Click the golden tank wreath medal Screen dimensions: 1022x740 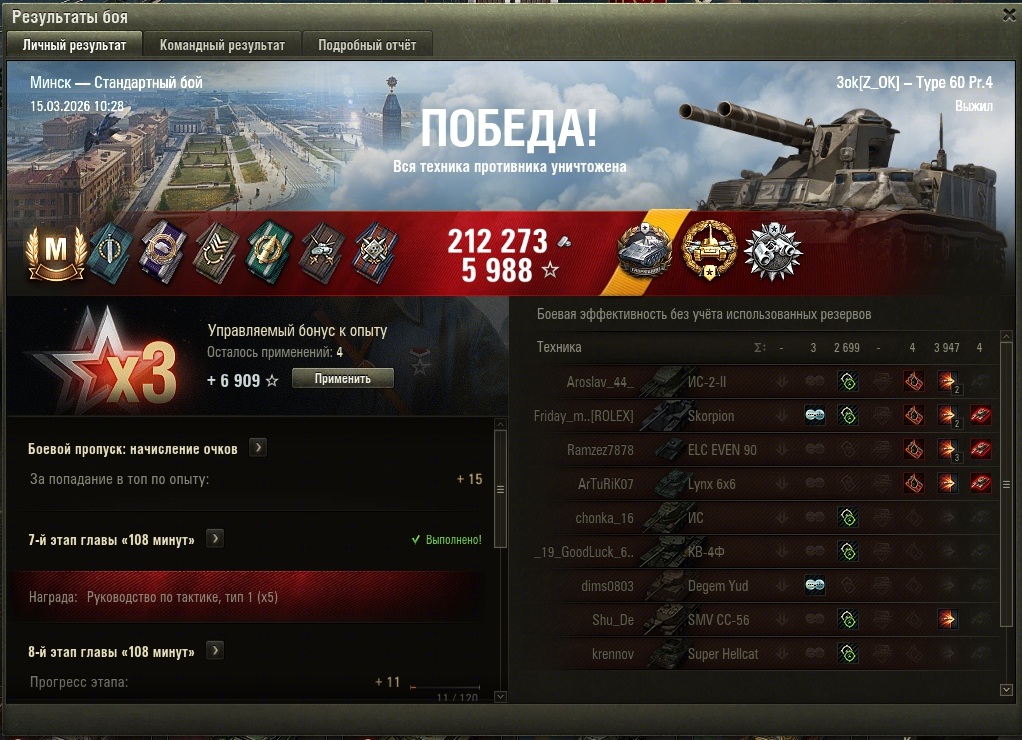pos(709,250)
